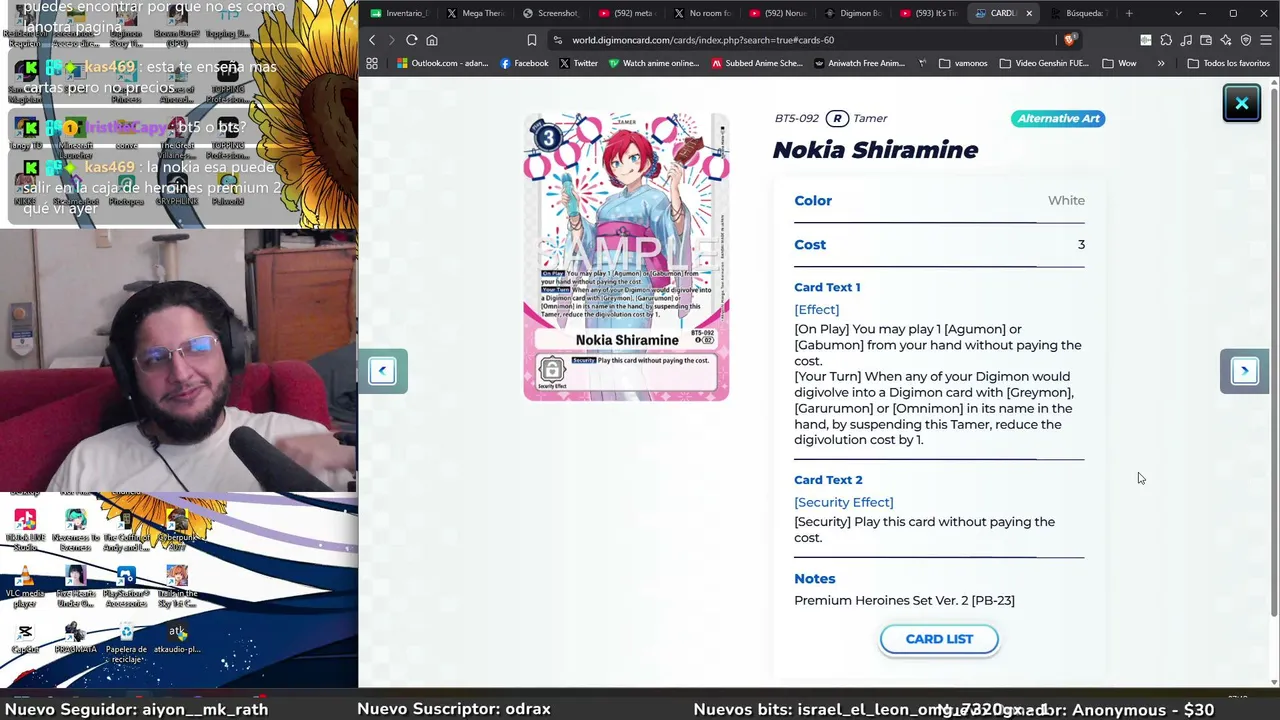The height and width of the screenshot is (720, 1280).
Task: Click the Premium Heroines Set Ver. 2 note
Action: 904,600
